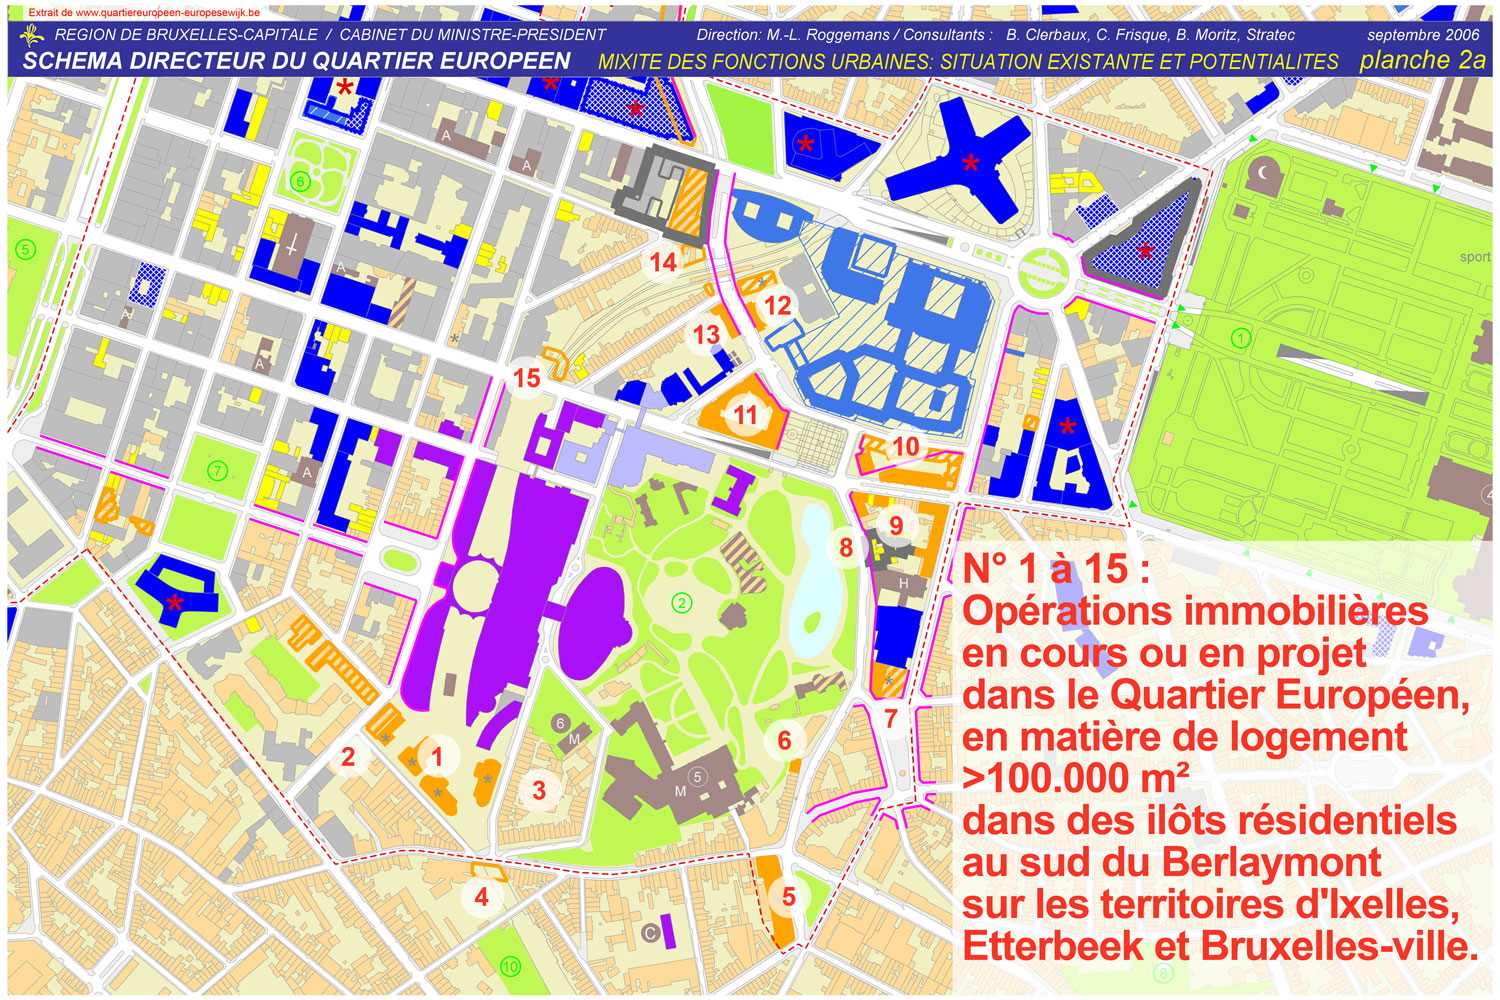Select red project number 2
Image resolution: width=1500 pixels, height=1000 pixels.
tap(348, 757)
